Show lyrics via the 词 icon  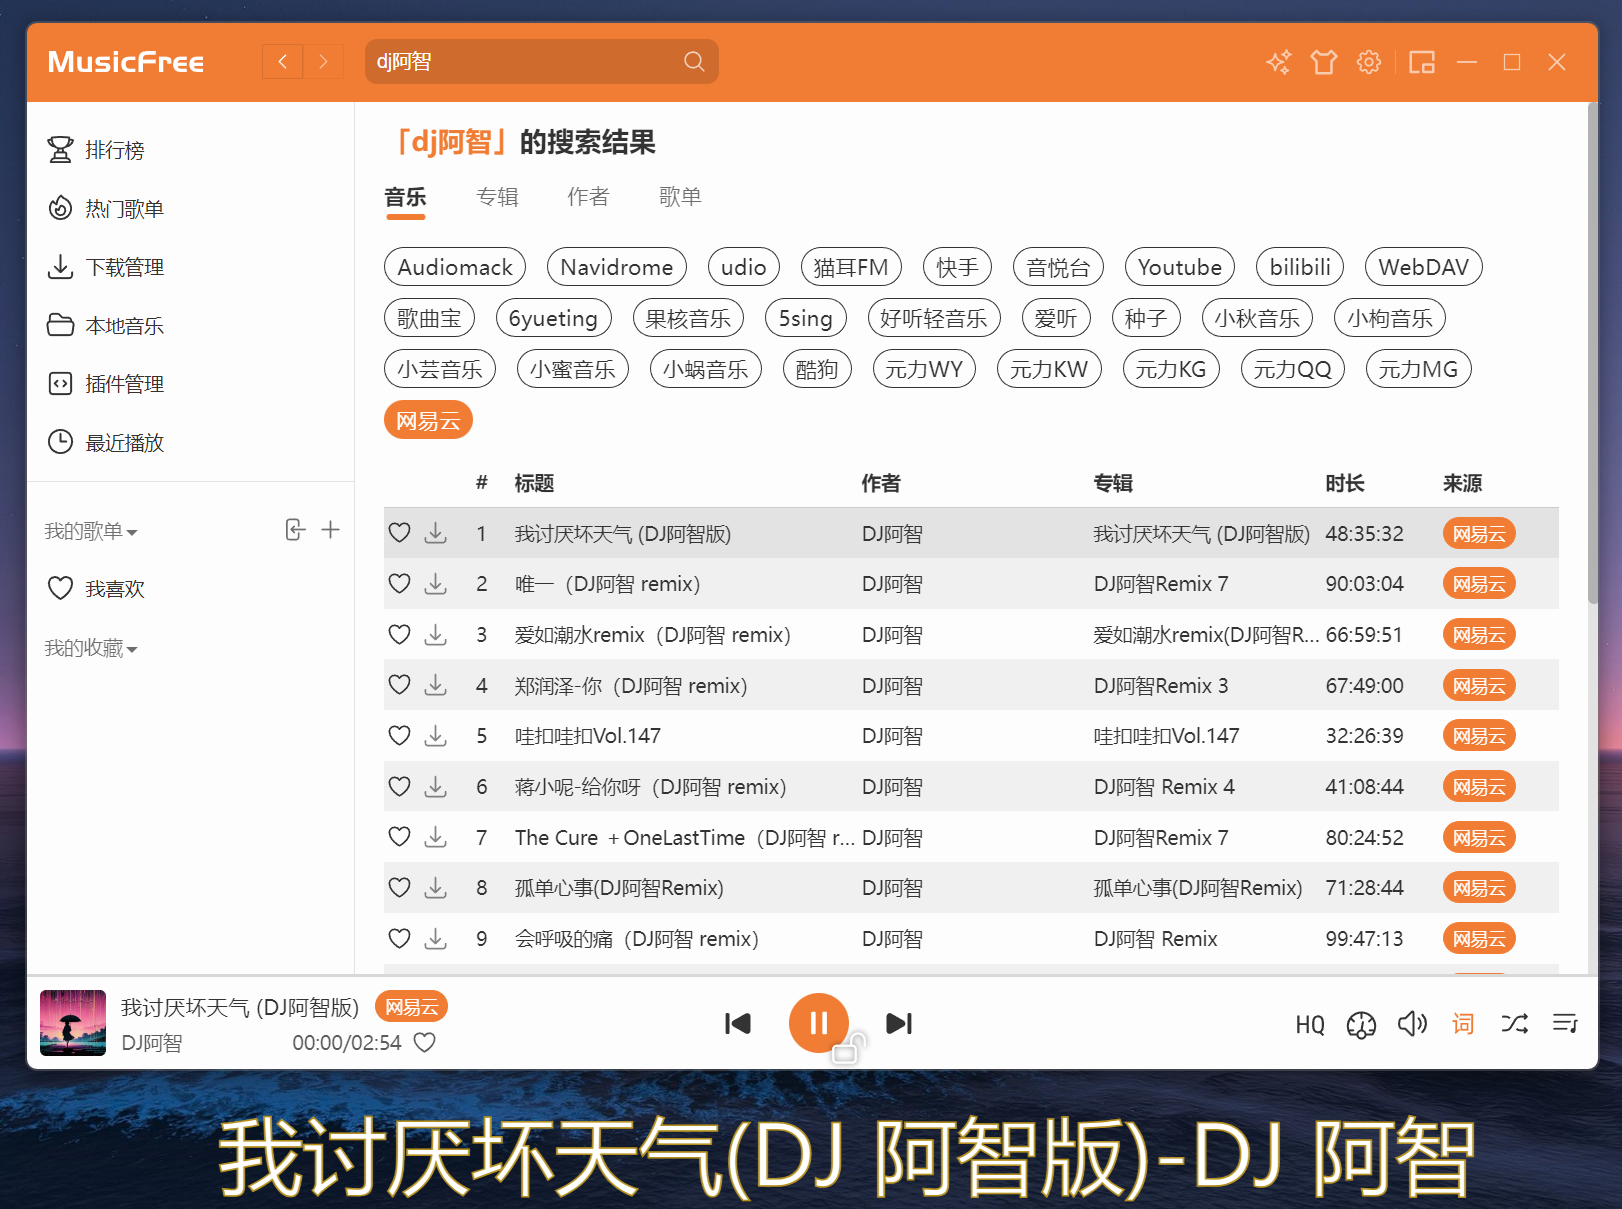pos(1462,1023)
